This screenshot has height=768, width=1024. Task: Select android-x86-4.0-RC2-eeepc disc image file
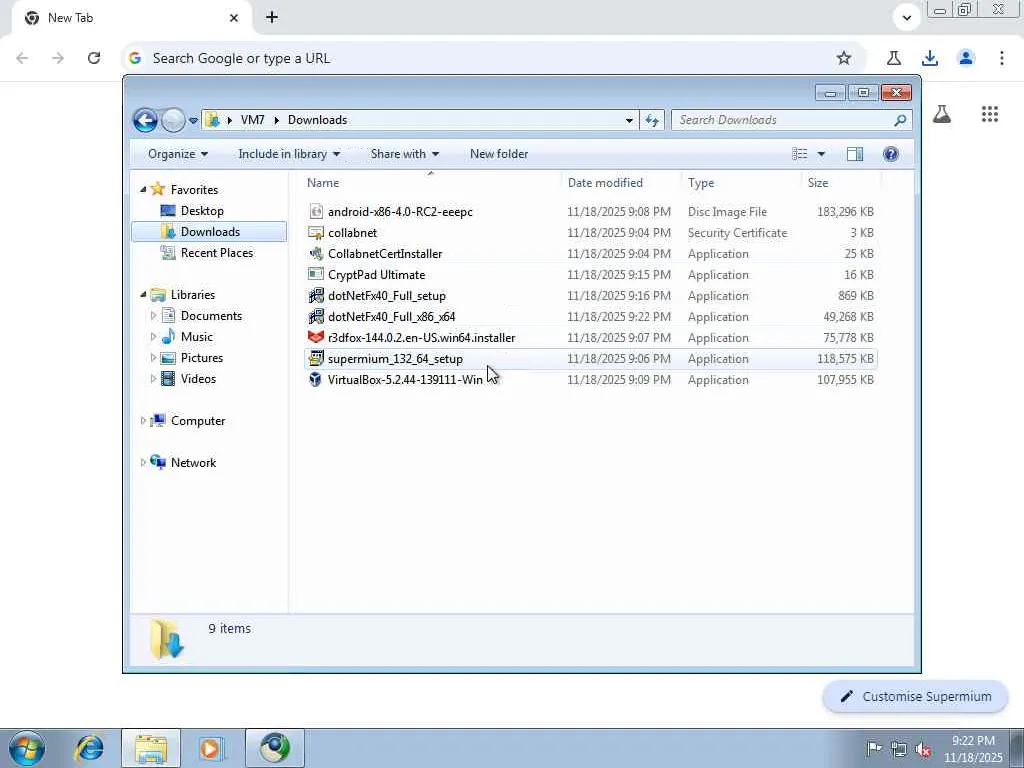591,212
